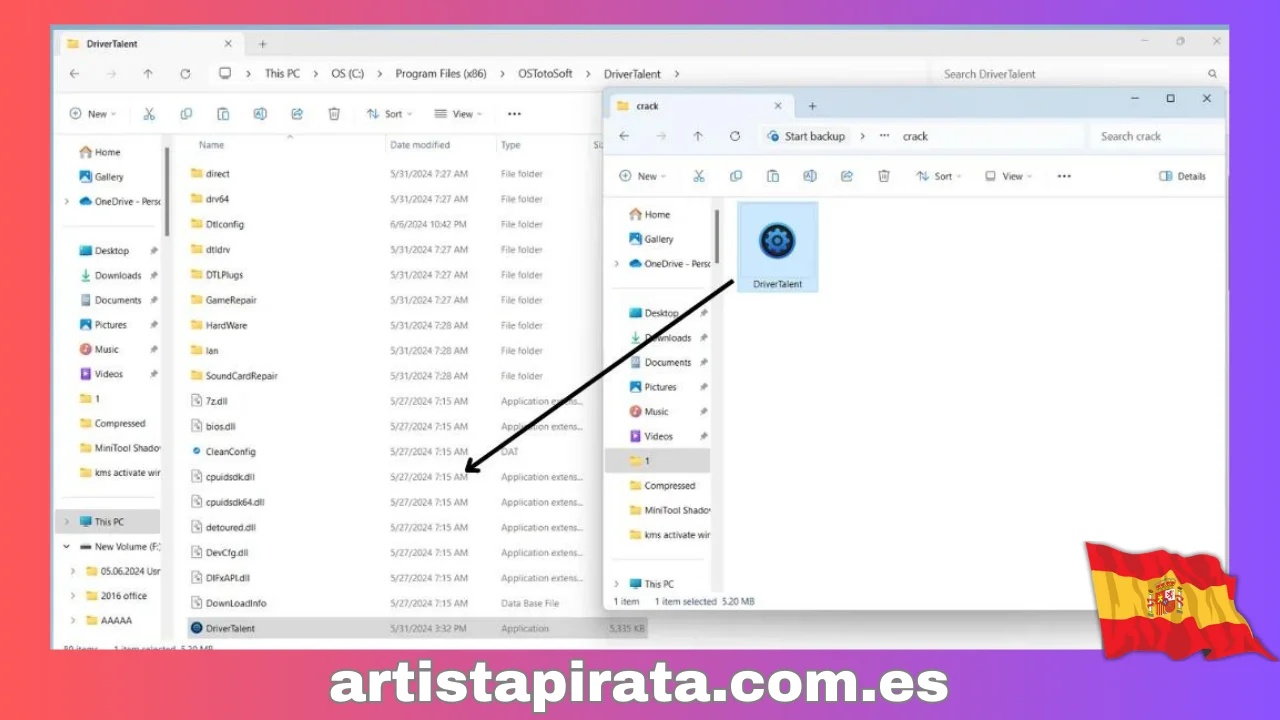
Task: Click Delete trash icon in crack window
Action: (884, 176)
